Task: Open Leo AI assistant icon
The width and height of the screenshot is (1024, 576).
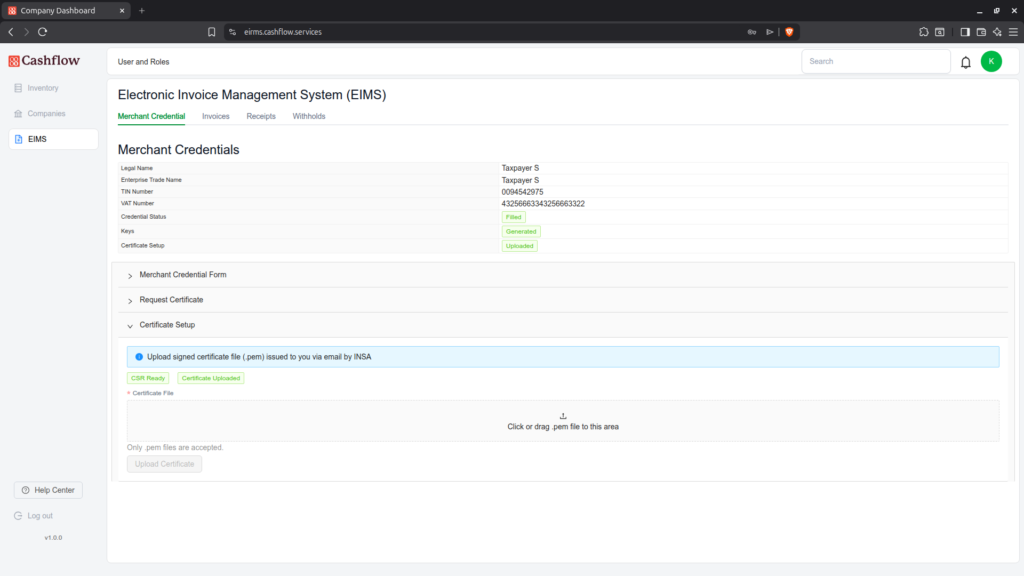Action: pyautogui.click(x=997, y=32)
